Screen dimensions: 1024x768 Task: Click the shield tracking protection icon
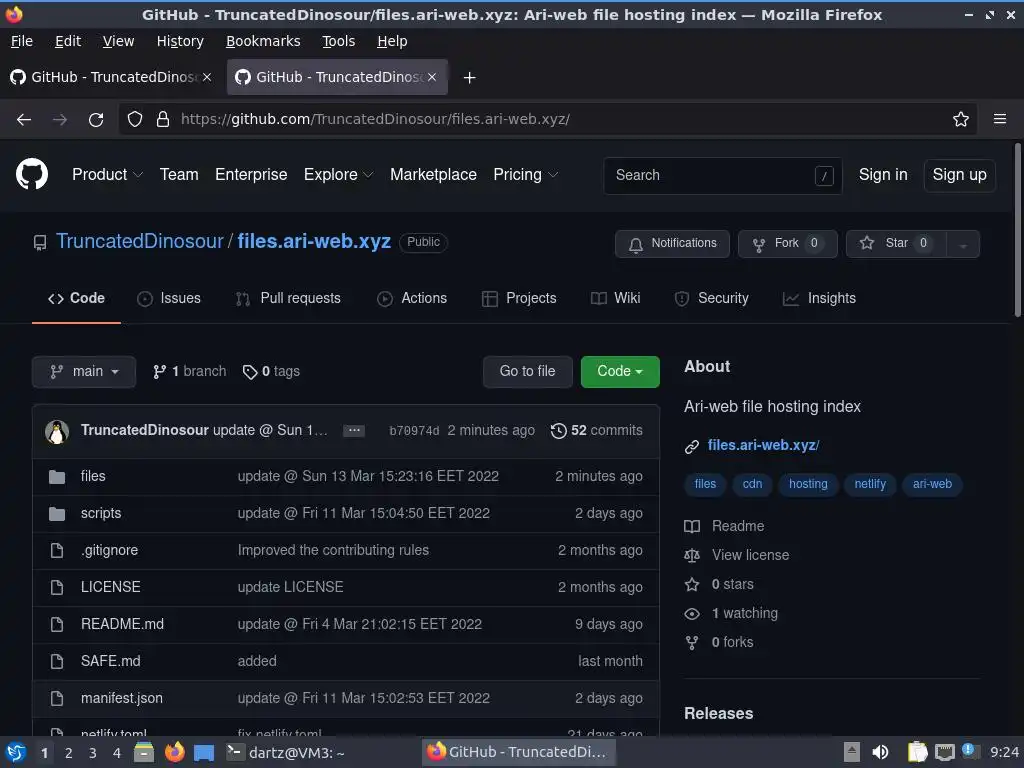click(x=135, y=120)
